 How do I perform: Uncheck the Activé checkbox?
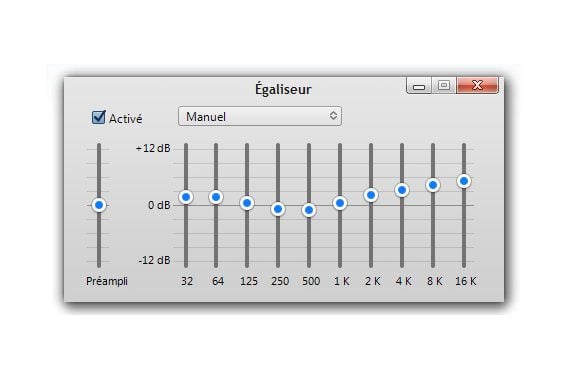(99, 117)
